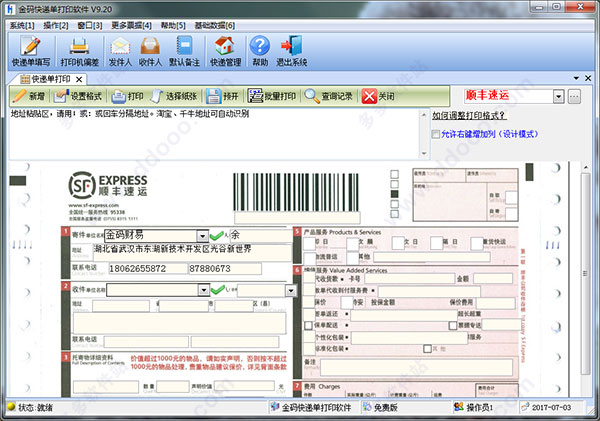The width and height of the screenshot is (600, 421).
Task: Tick the 易损专送 checkbox
Action: 453,326
